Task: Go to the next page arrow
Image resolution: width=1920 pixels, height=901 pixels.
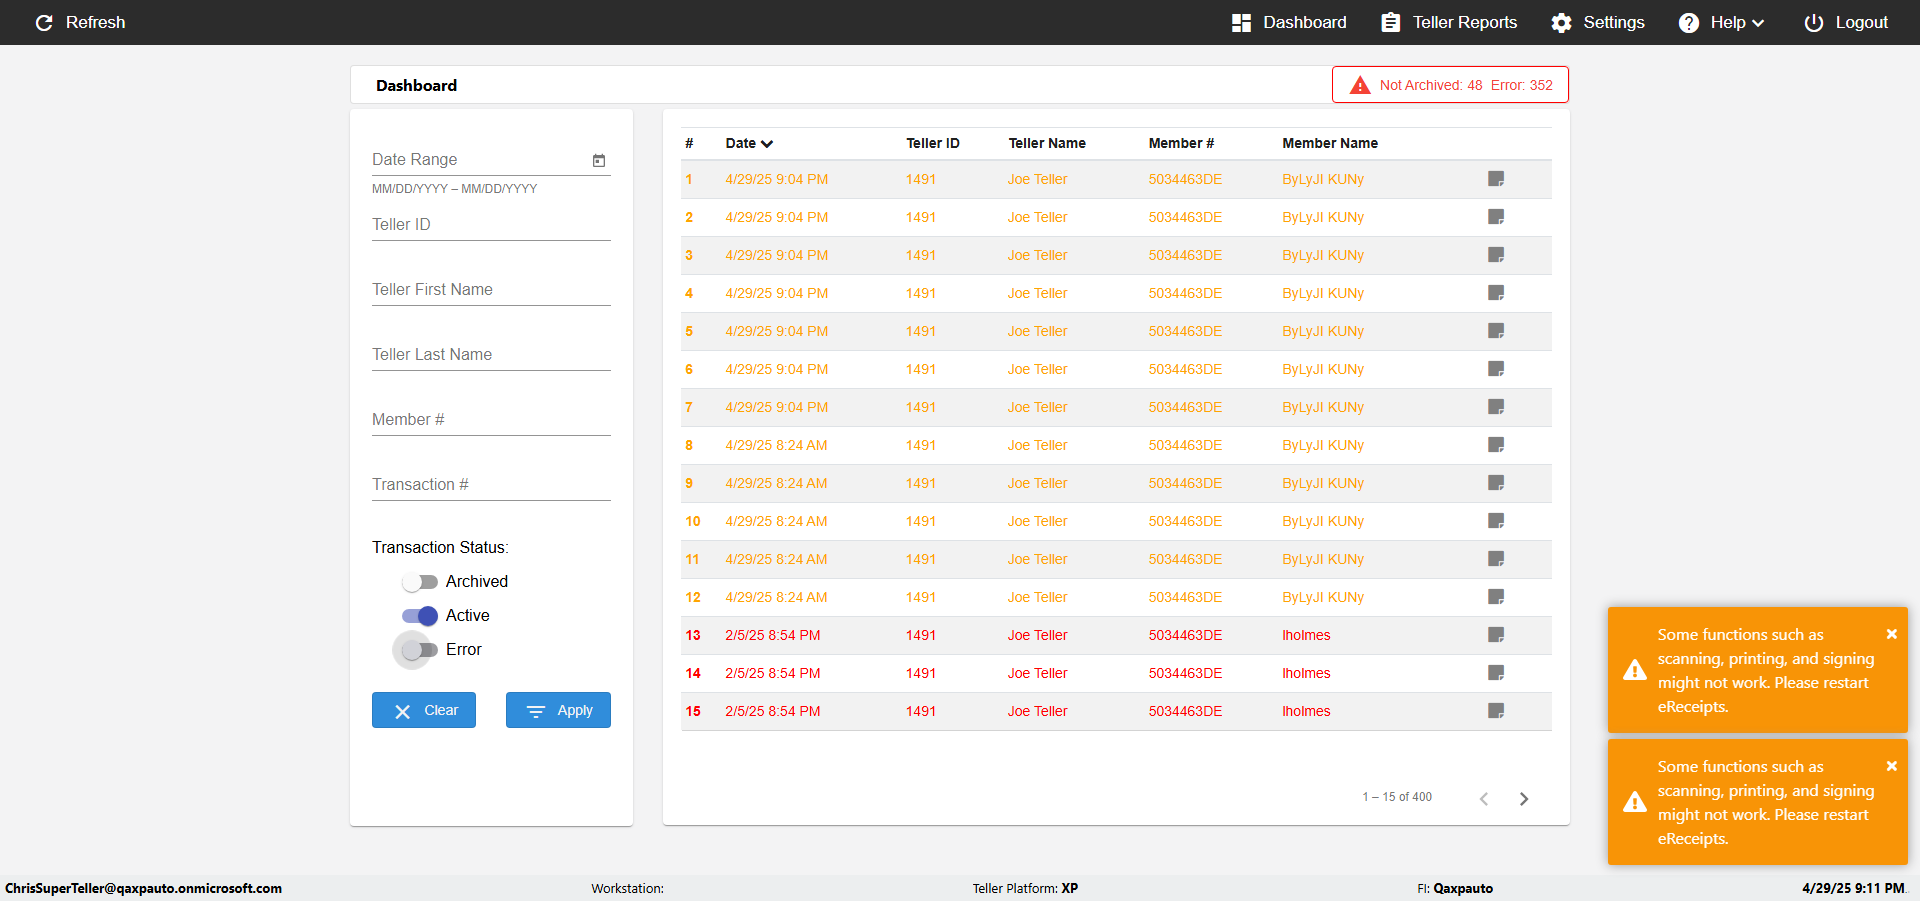Action: (x=1524, y=798)
